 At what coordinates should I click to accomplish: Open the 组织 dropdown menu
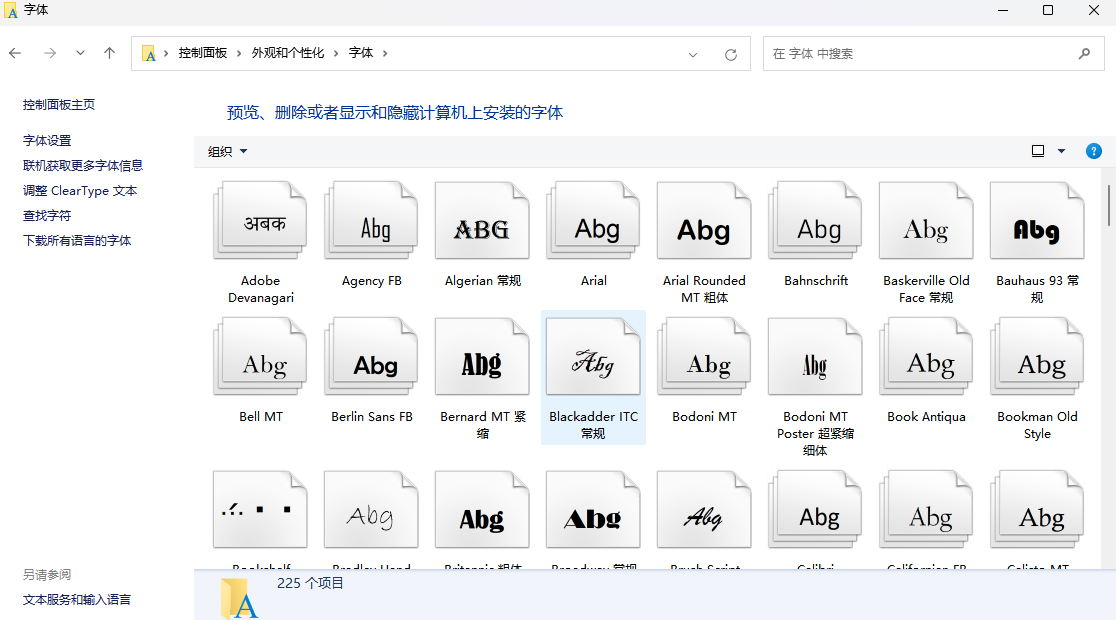(227, 151)
